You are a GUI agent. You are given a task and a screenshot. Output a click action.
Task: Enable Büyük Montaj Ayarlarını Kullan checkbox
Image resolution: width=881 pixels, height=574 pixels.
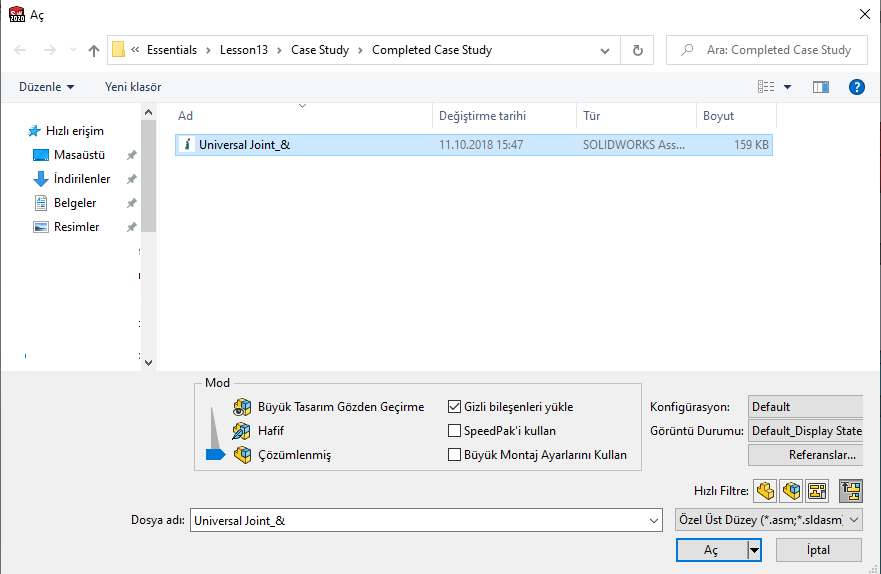454,455
